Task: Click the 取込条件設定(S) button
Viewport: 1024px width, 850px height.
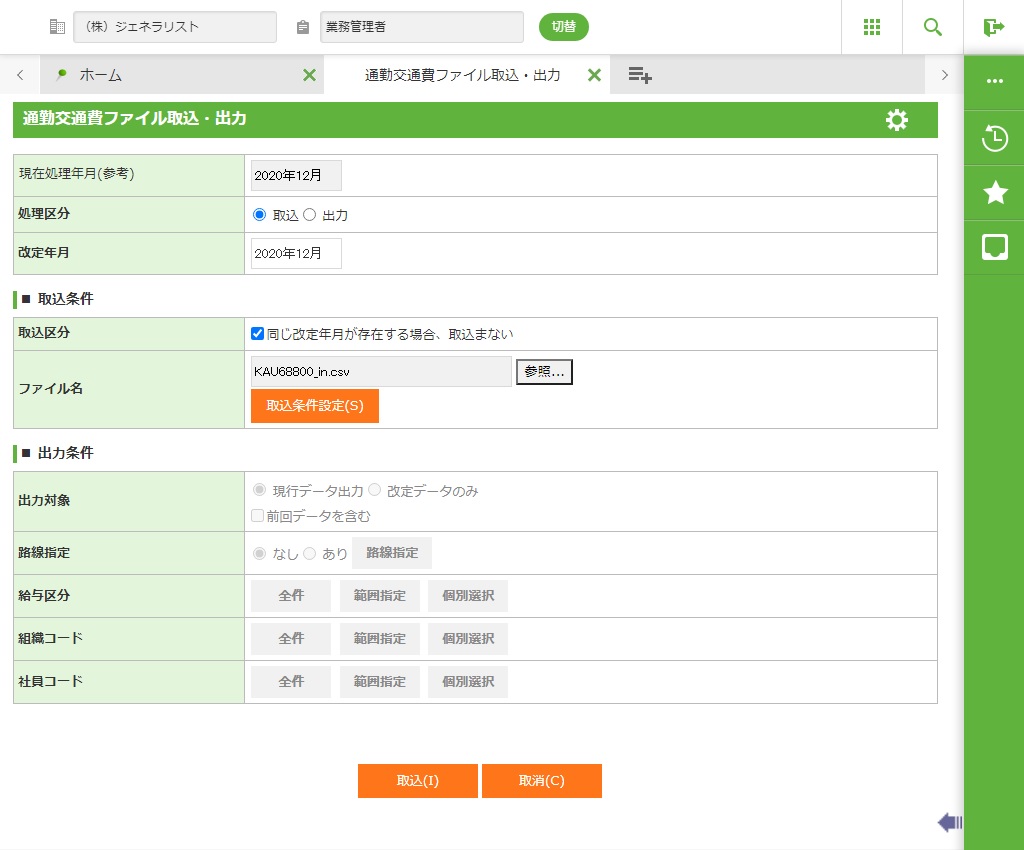Action: (314, 406)
